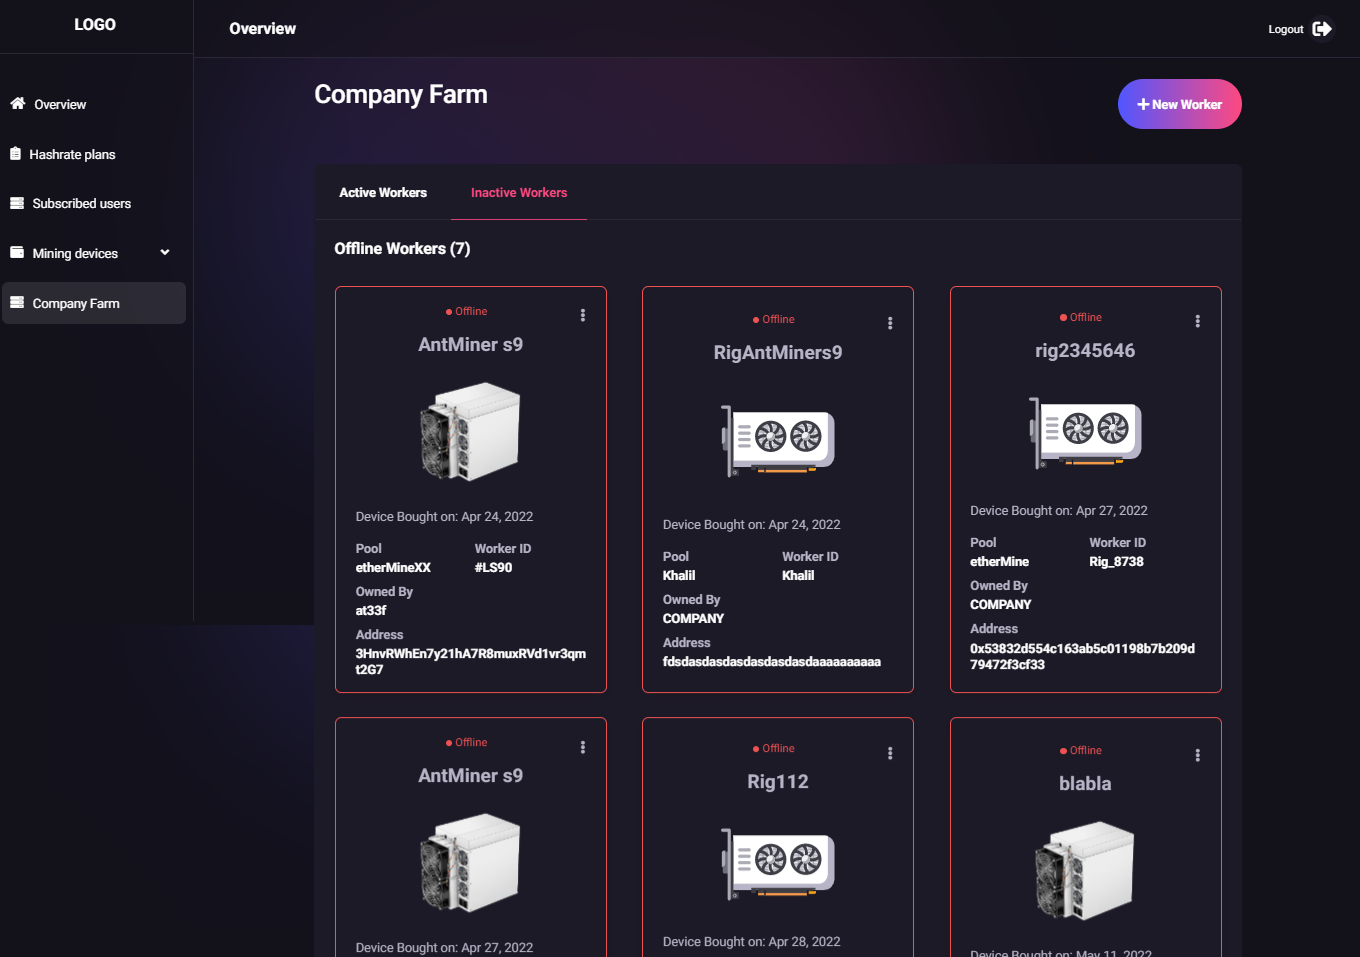Click the RigAntMiners9 GPU thumbnail image
Screen dimensions: 1360x957
point(777,438)
